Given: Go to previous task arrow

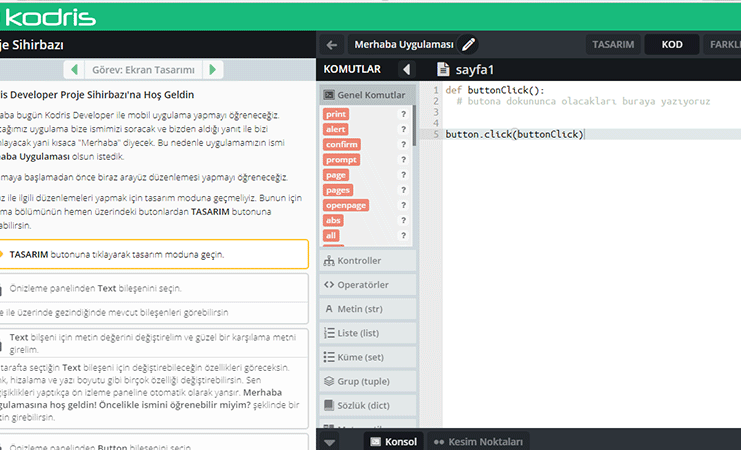Looking at the screenshot, I should coord(74,69).
